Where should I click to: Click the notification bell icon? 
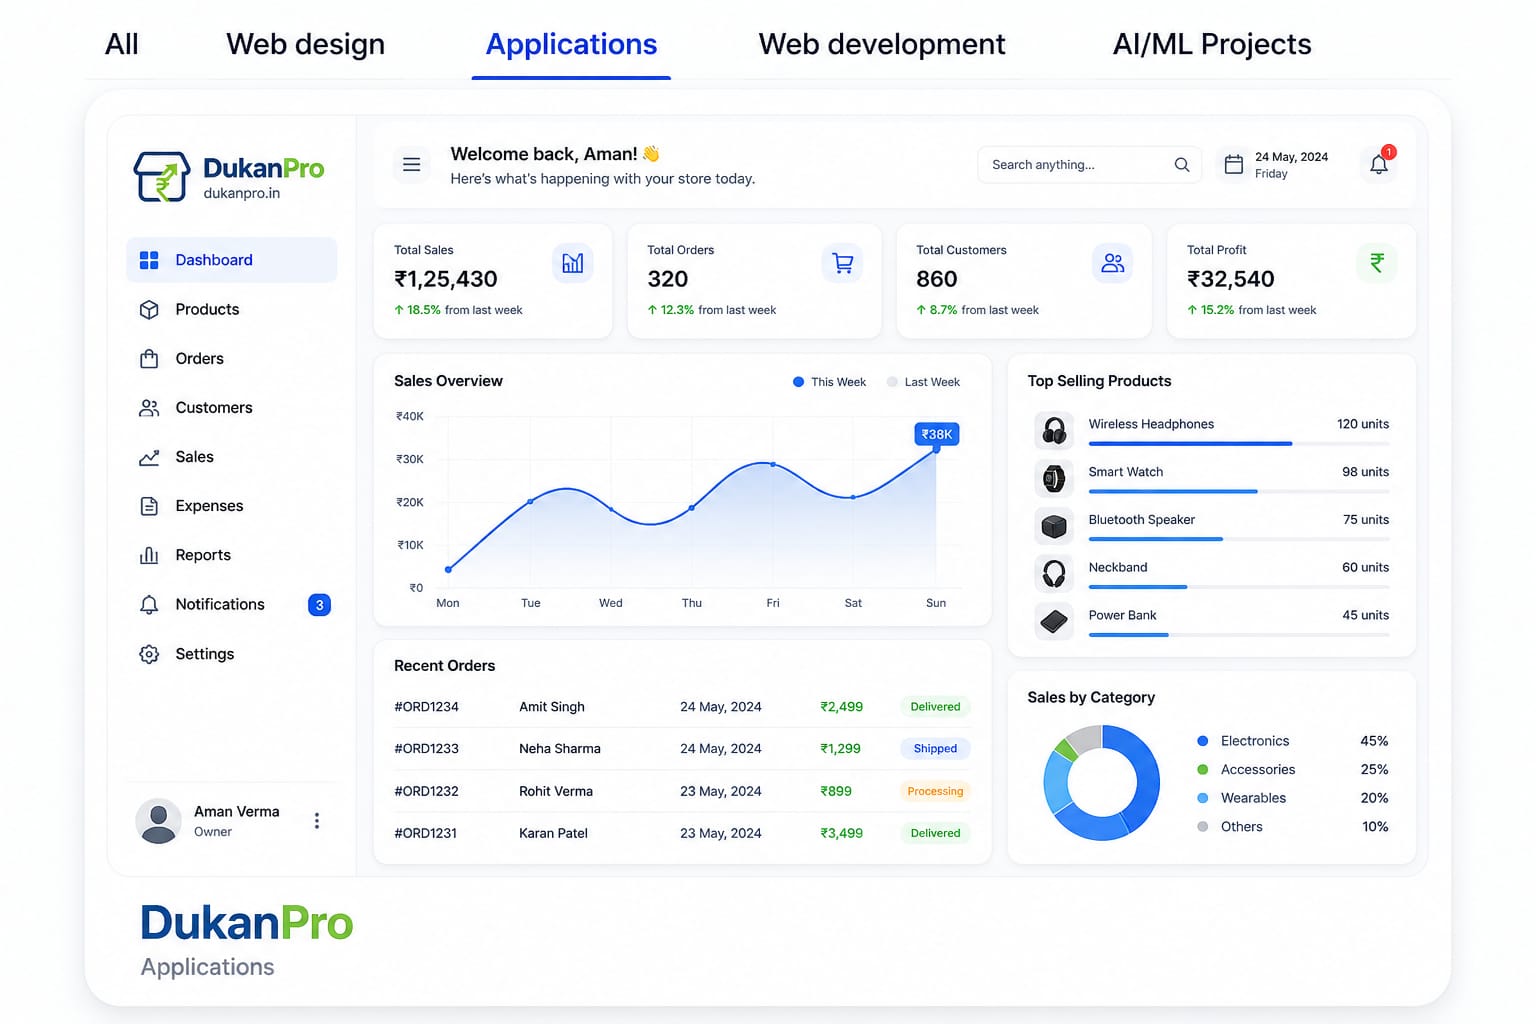click(x=1379, y=164)
